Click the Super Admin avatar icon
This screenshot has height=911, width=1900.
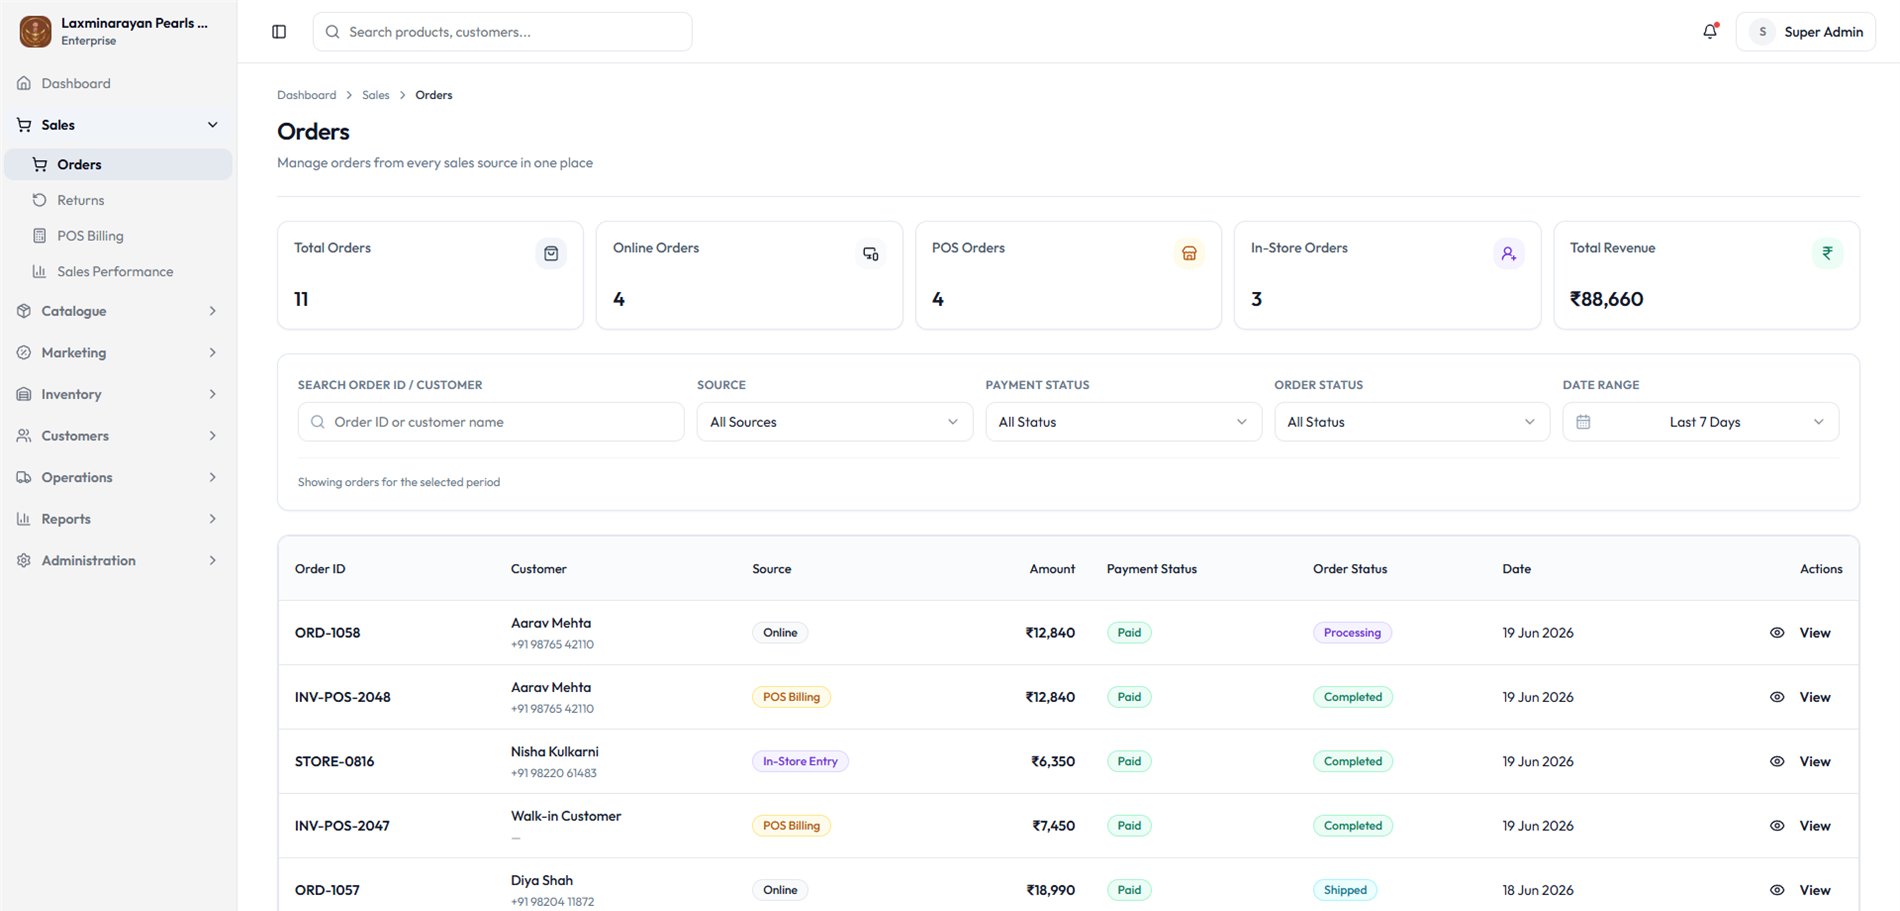click(x=1762, y=32)
